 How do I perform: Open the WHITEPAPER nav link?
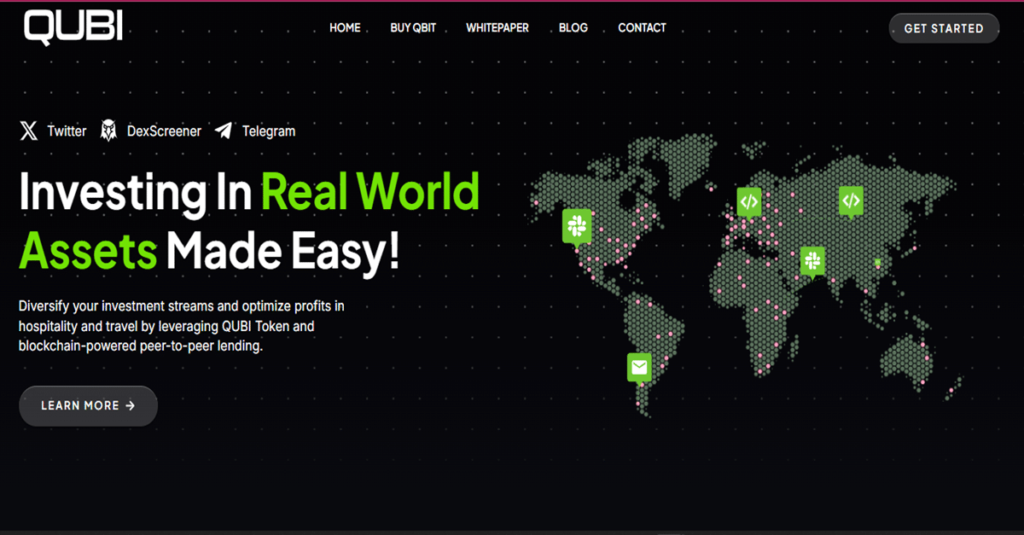(497, 28)
